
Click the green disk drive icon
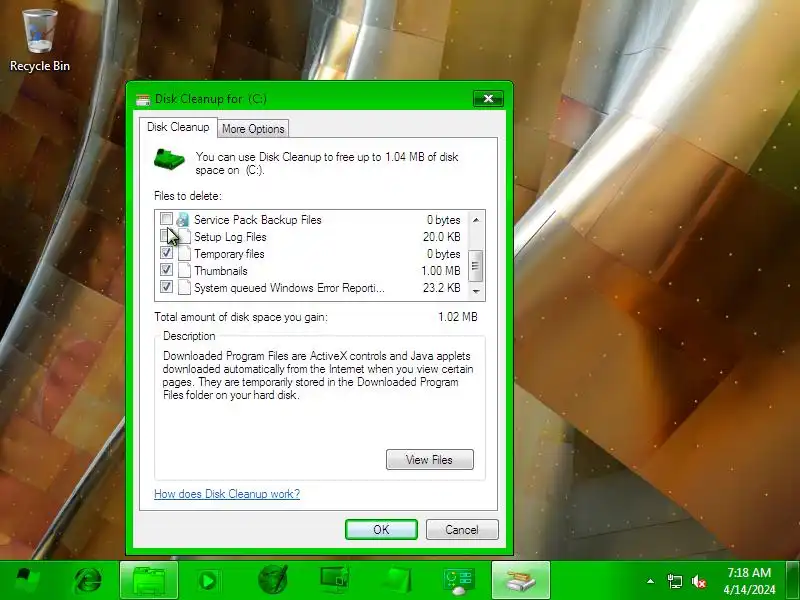click(169, 159)
